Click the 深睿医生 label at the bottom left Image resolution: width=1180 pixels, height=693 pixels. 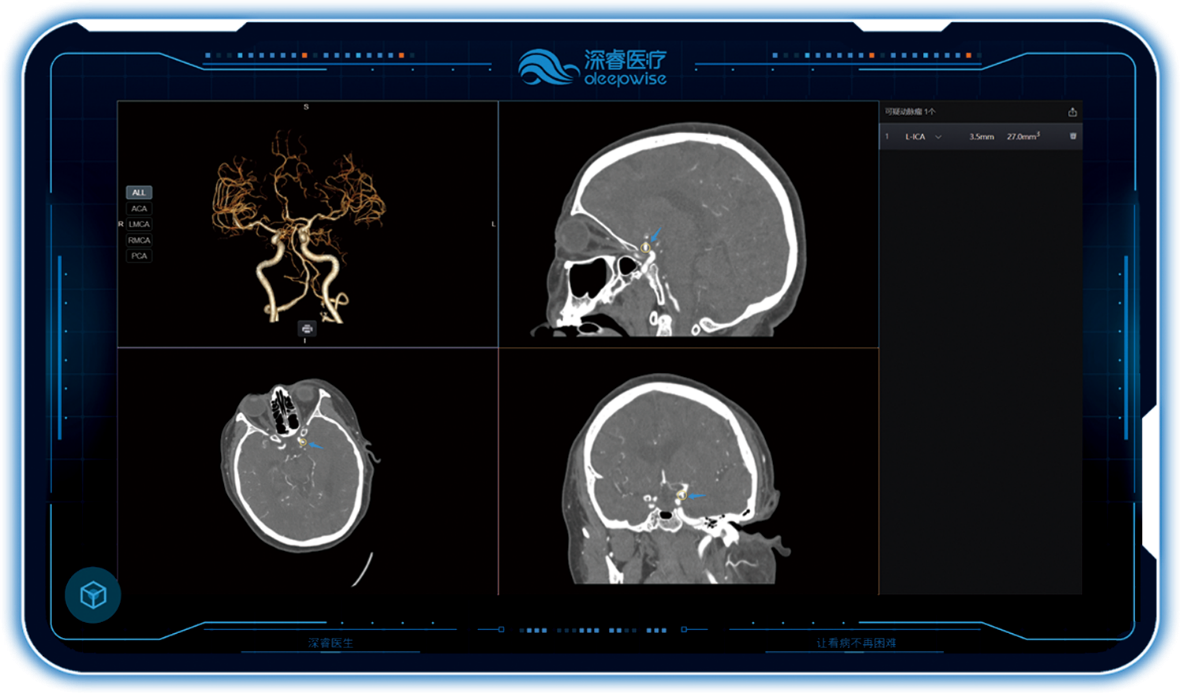pos(330,643)
